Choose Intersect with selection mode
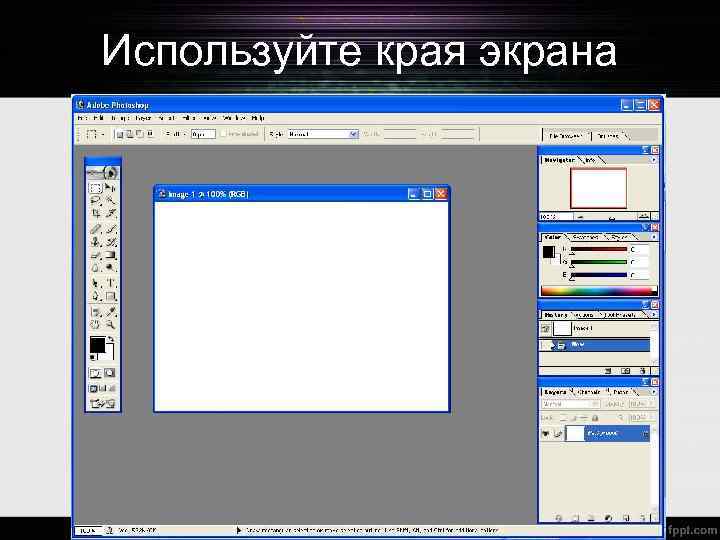 [x=150, y=134]
